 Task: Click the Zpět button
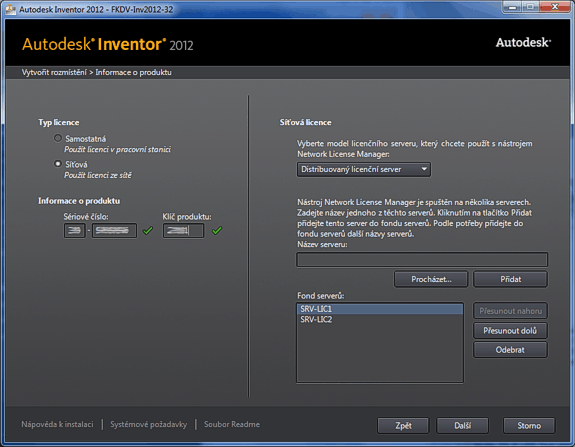click(403, 426)
